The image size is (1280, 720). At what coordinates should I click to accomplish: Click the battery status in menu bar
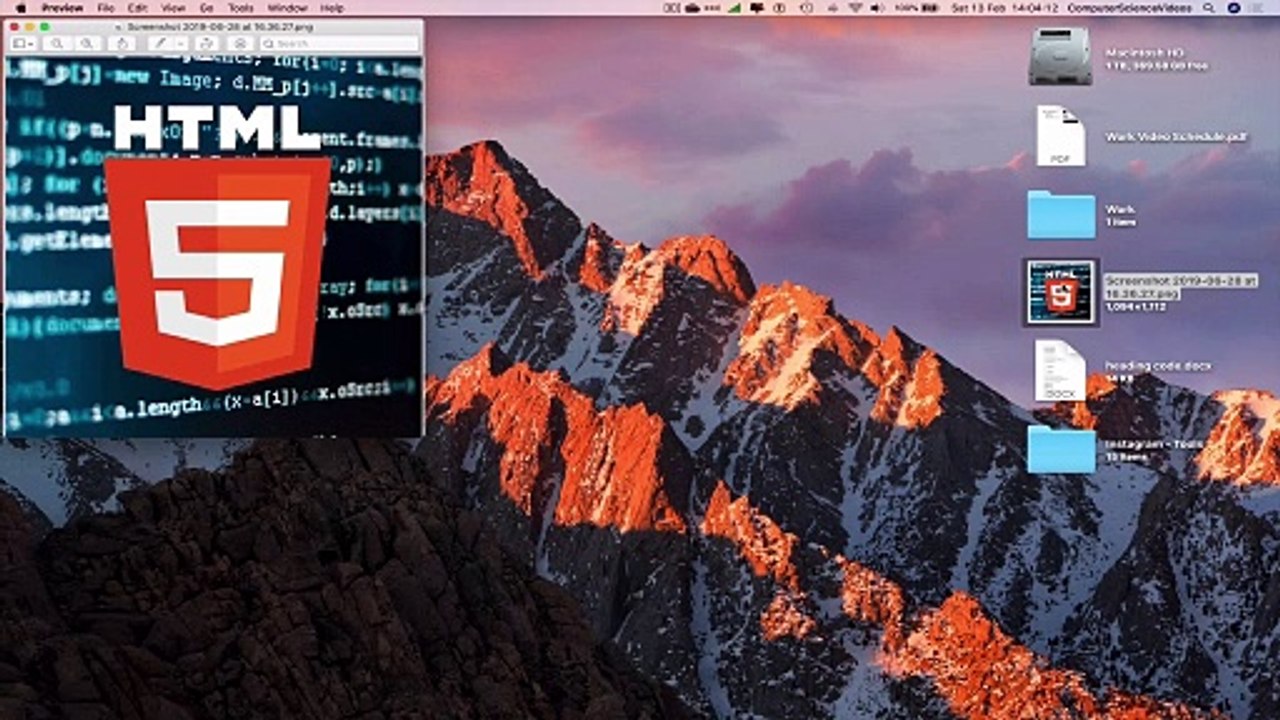pos(917,8)
